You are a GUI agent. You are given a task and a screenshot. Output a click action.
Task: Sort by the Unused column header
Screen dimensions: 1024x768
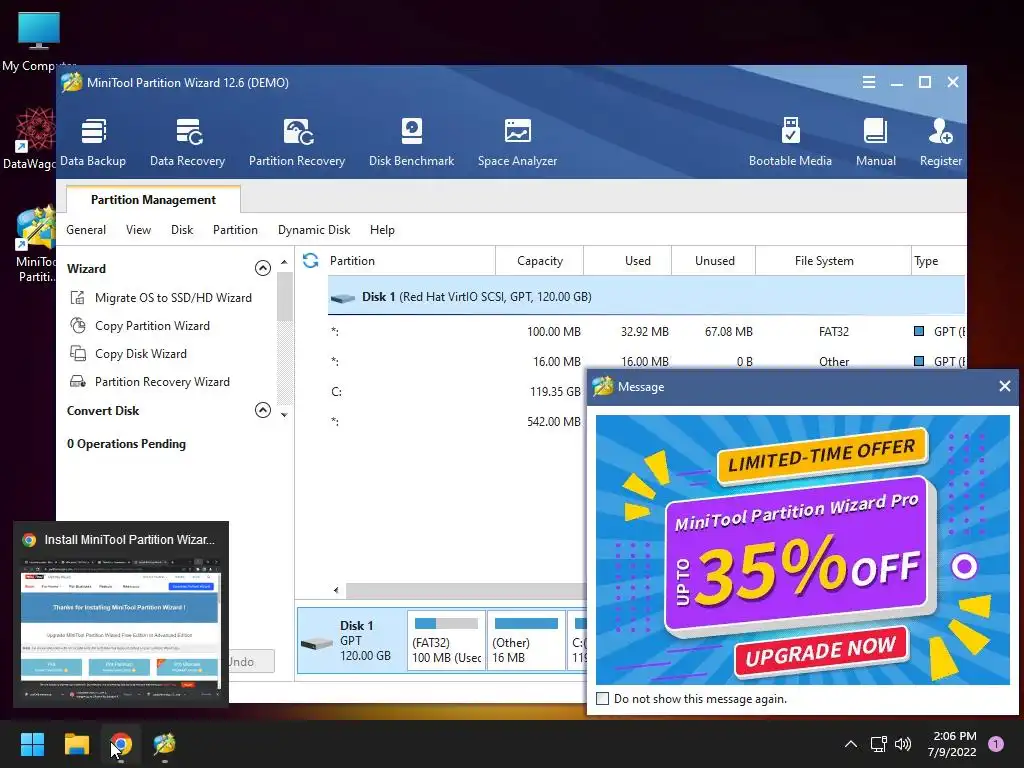click(x=714, y=261)
